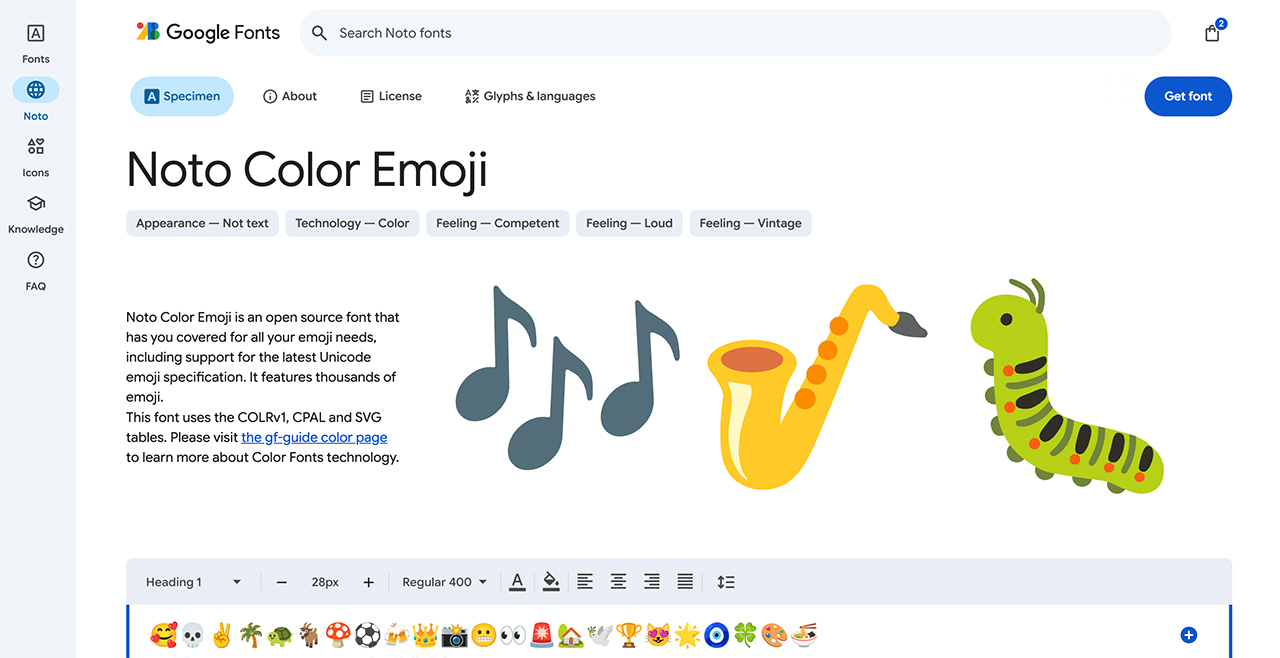This screenshot has width=1280, height=658.
Task: Select the Feeling — Competent tag
Action: (498, 223)
